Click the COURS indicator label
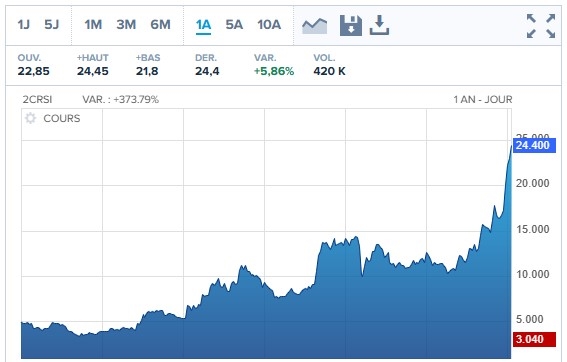The width and height of the screenshot is (567, 362). tap(62, 119)
